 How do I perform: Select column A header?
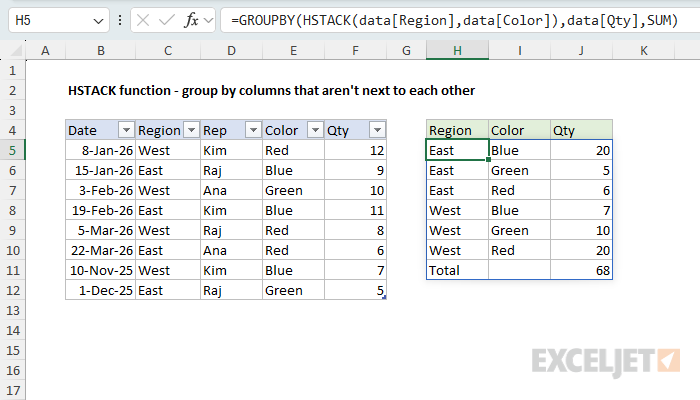pyautogui.click(x=46, y=50)
